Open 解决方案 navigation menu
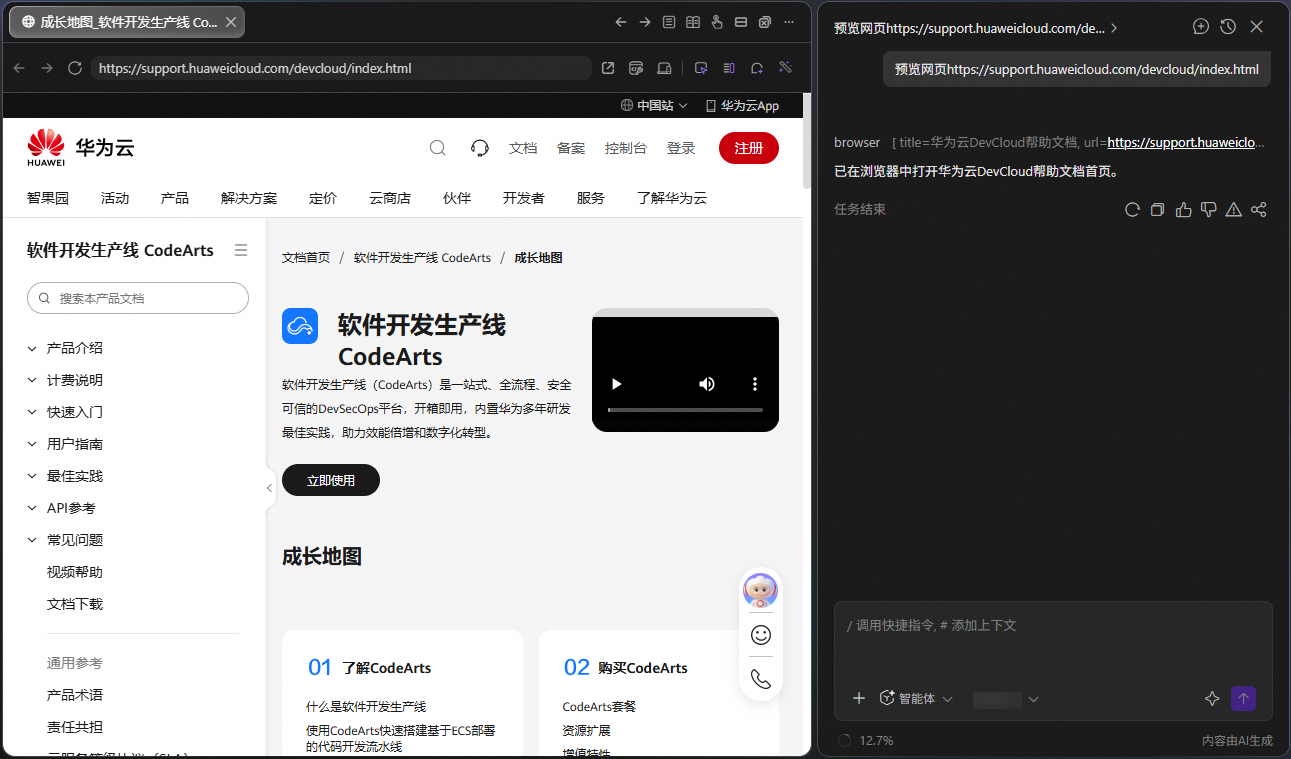The width and height of the screenshot is (1291, 759). 249,198
